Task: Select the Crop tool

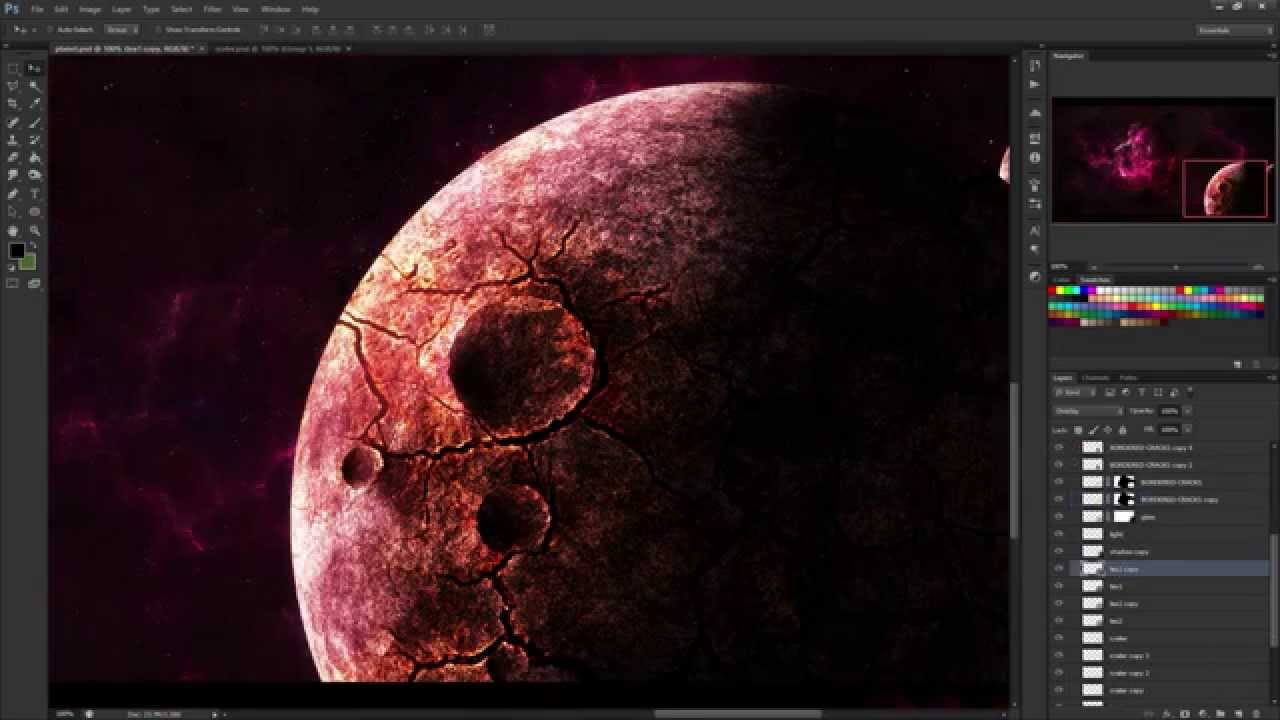Action: coord(13,104)
